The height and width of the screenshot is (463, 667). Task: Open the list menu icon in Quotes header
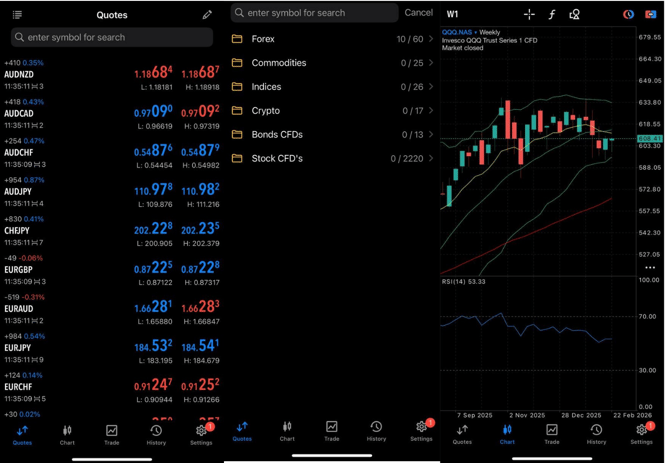pyautogui.click(x=17, y=15)
